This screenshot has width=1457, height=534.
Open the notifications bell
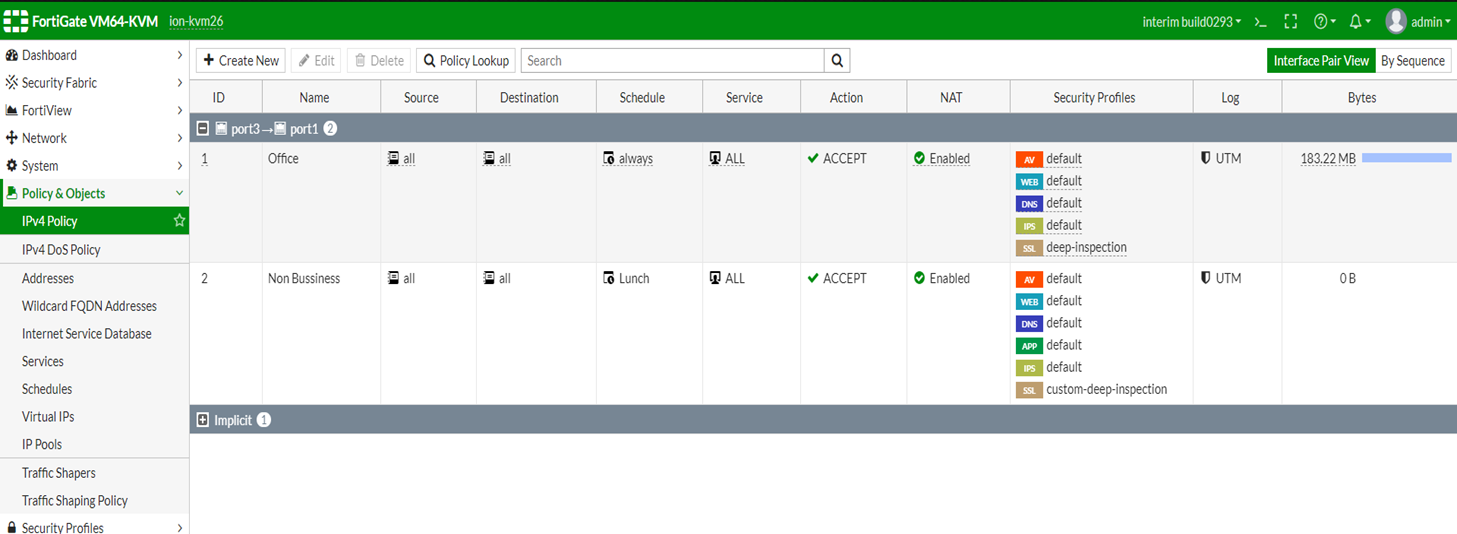point(1356,21)
